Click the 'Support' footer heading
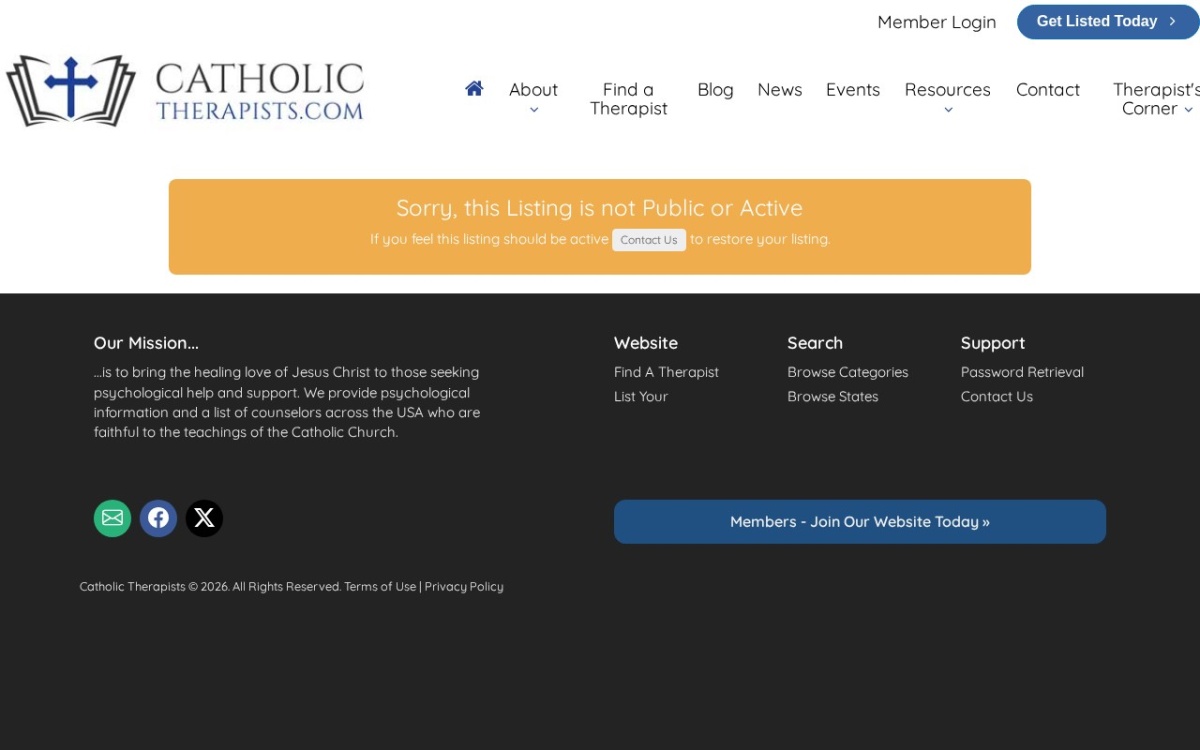1200x750 pixels. pos(993,343)
